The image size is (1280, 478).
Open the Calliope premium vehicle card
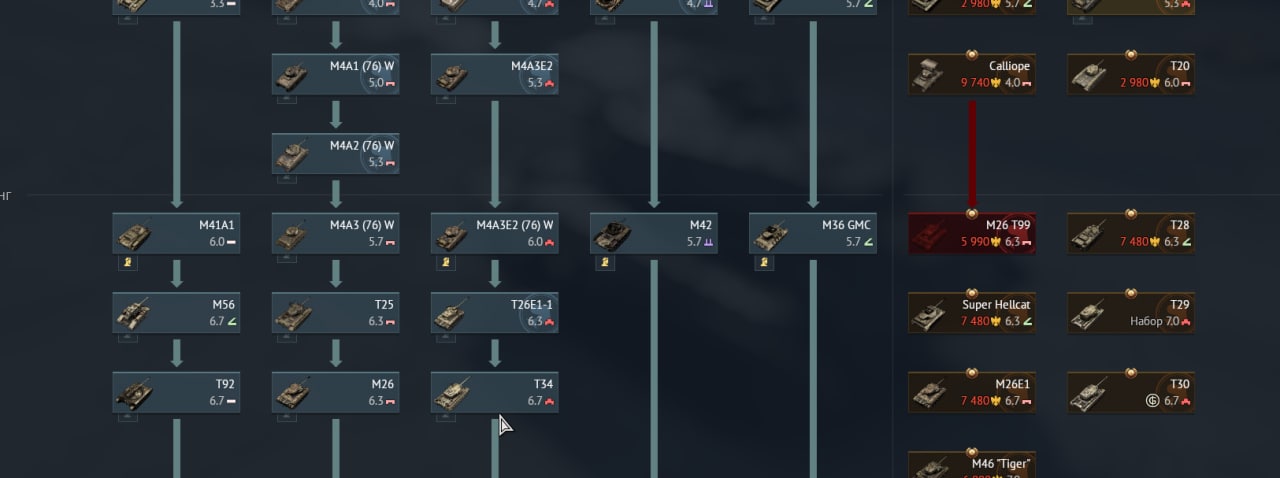(971, 74)
